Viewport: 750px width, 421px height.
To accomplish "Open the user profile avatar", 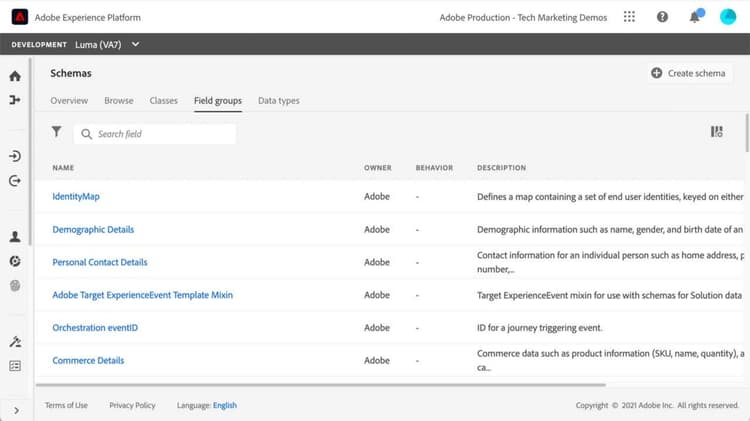I will point(728,17).
